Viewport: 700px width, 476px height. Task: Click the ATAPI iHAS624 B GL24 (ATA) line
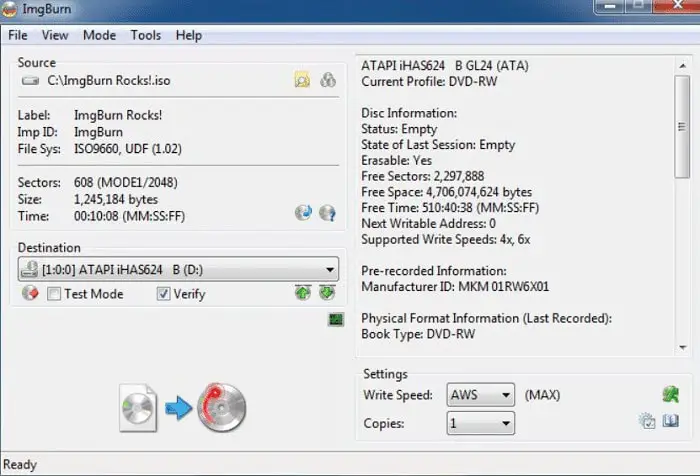pyautogui.click(x=445, y=66)
